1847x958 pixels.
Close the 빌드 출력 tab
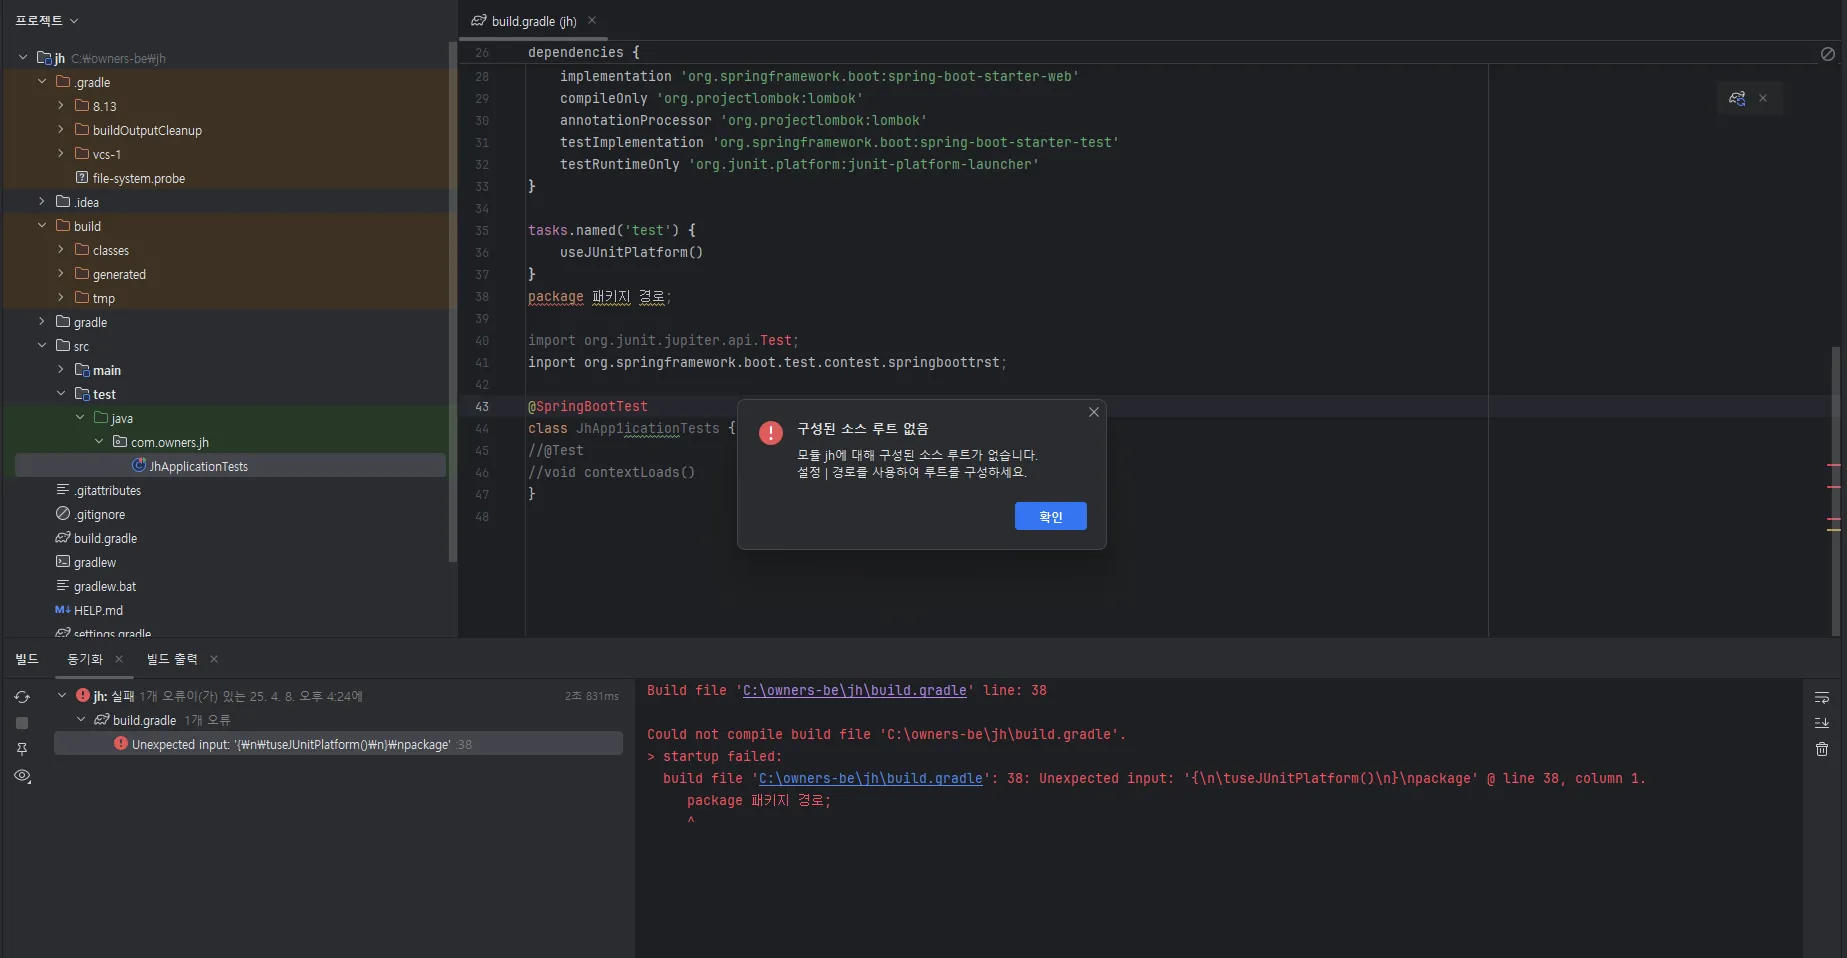[214, 659]
